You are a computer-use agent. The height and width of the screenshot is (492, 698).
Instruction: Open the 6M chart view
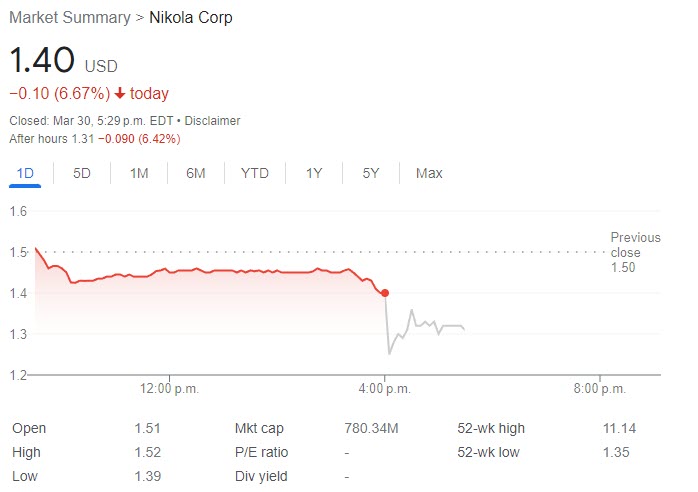[x=196, y=173]
